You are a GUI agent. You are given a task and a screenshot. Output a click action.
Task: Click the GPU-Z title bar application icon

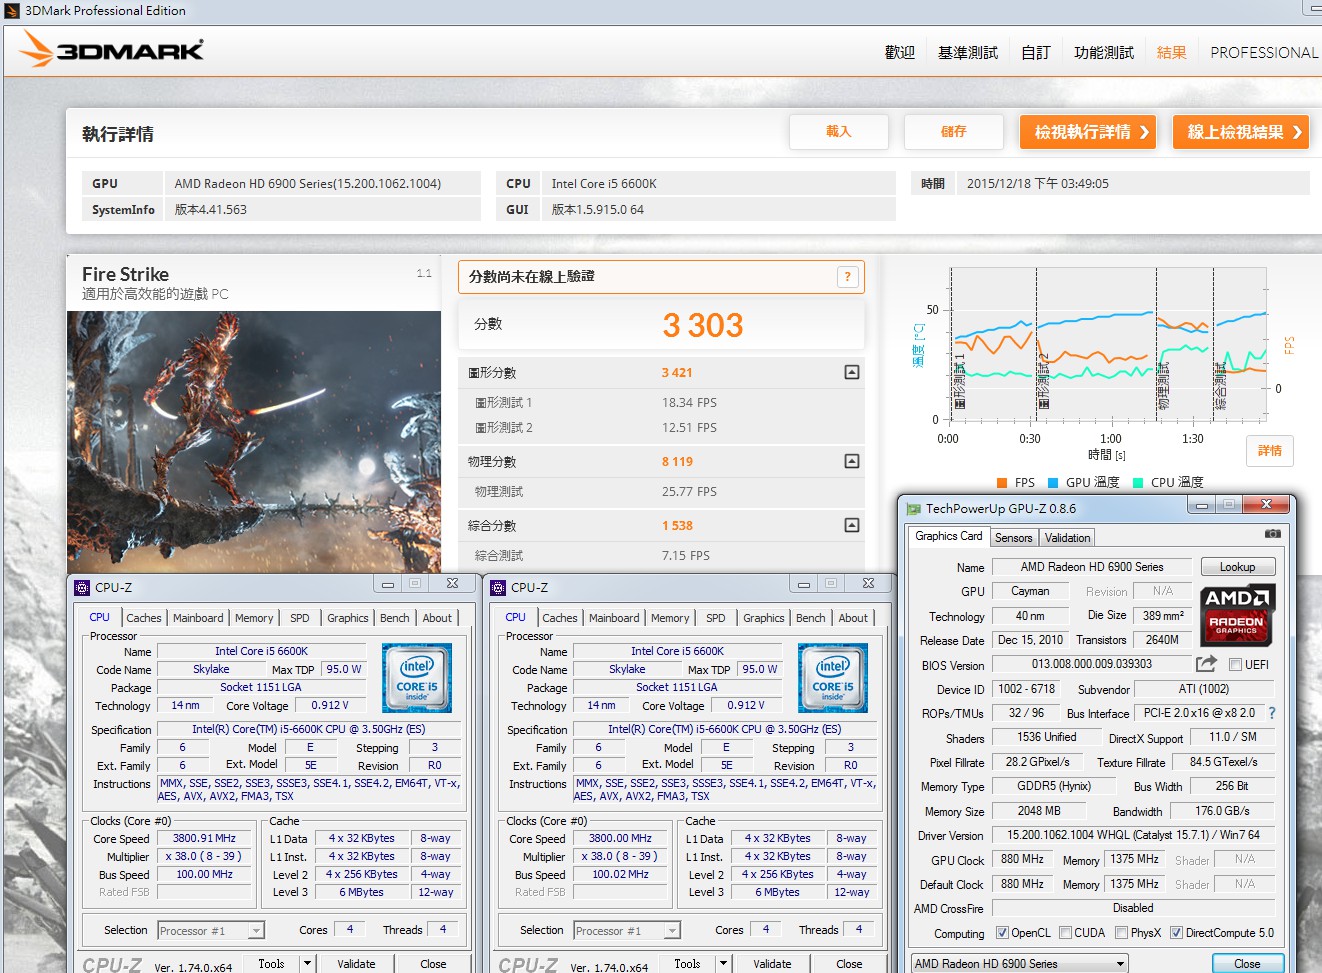click(913, 508)
